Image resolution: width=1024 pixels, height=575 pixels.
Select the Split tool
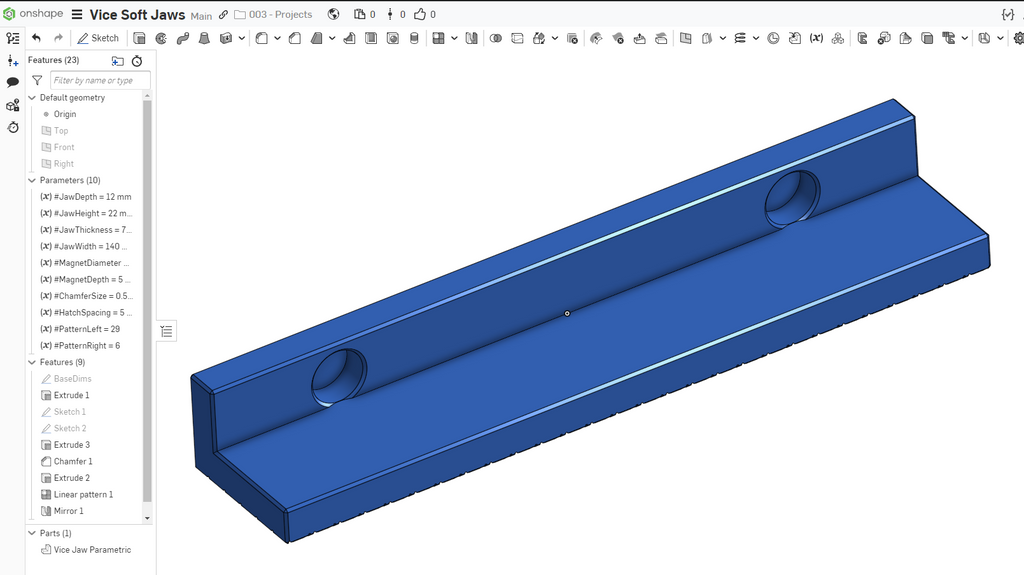[x=517, y=39]
